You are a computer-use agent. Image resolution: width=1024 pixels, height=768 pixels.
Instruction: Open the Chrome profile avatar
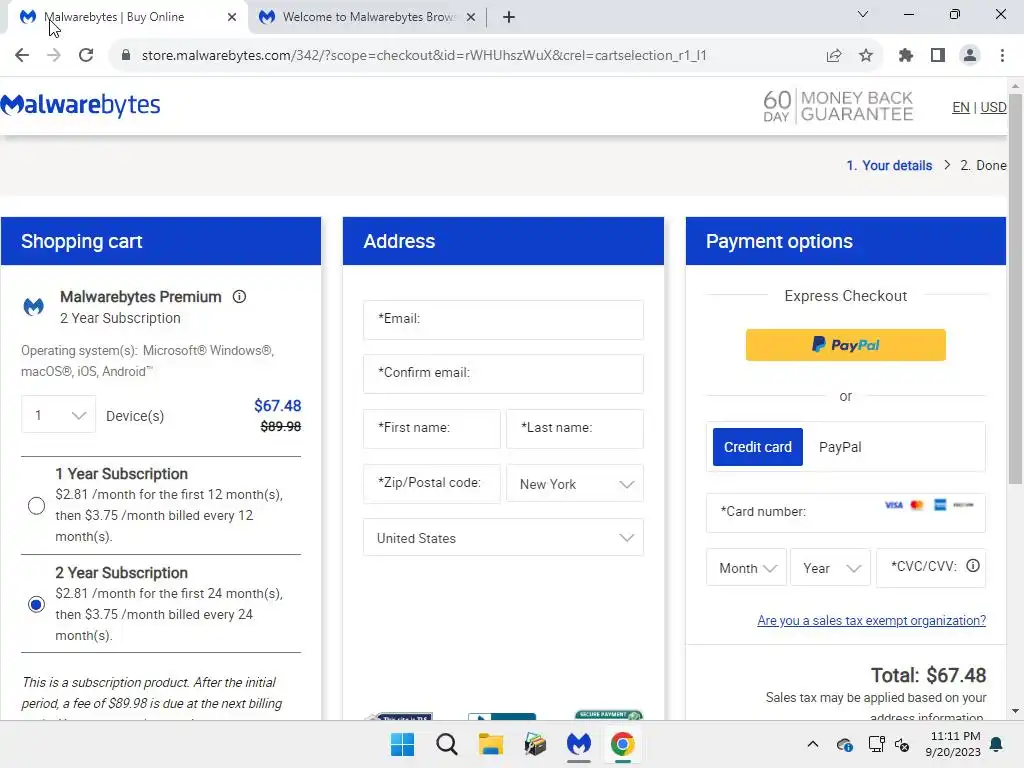point(970,56)
